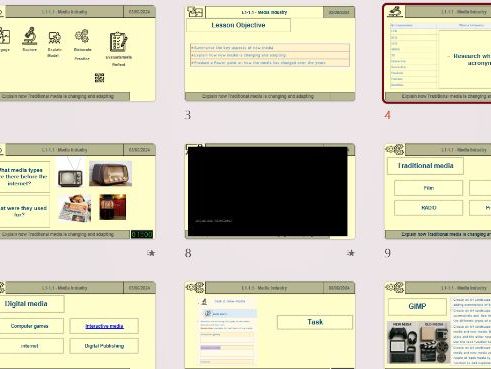Select the GIMP slide thumbnail
The width and height of the screenshot is (491, 369).
click(x=438, y=325)
